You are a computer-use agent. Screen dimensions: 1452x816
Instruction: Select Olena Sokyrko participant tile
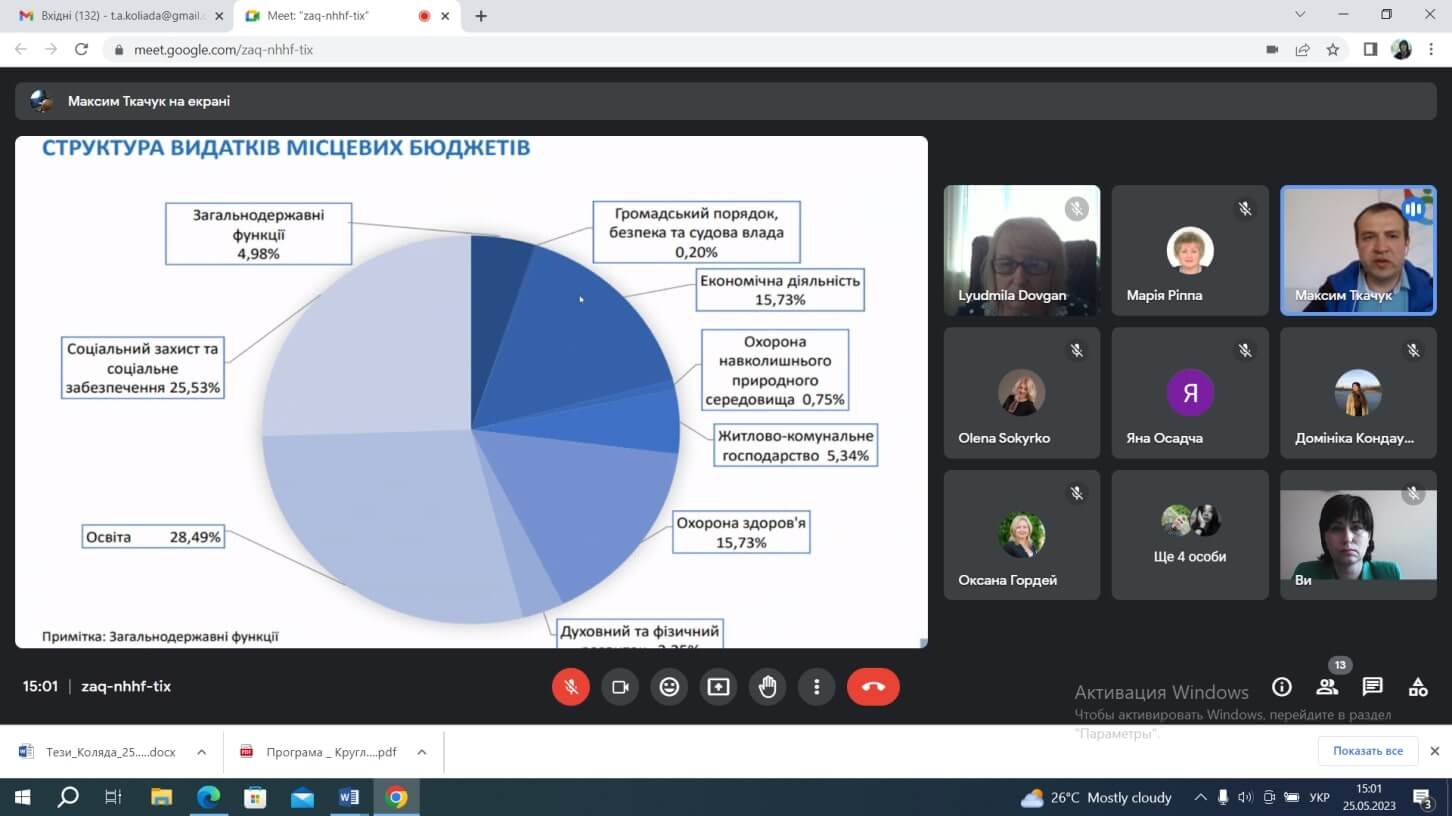(1022, 393)
